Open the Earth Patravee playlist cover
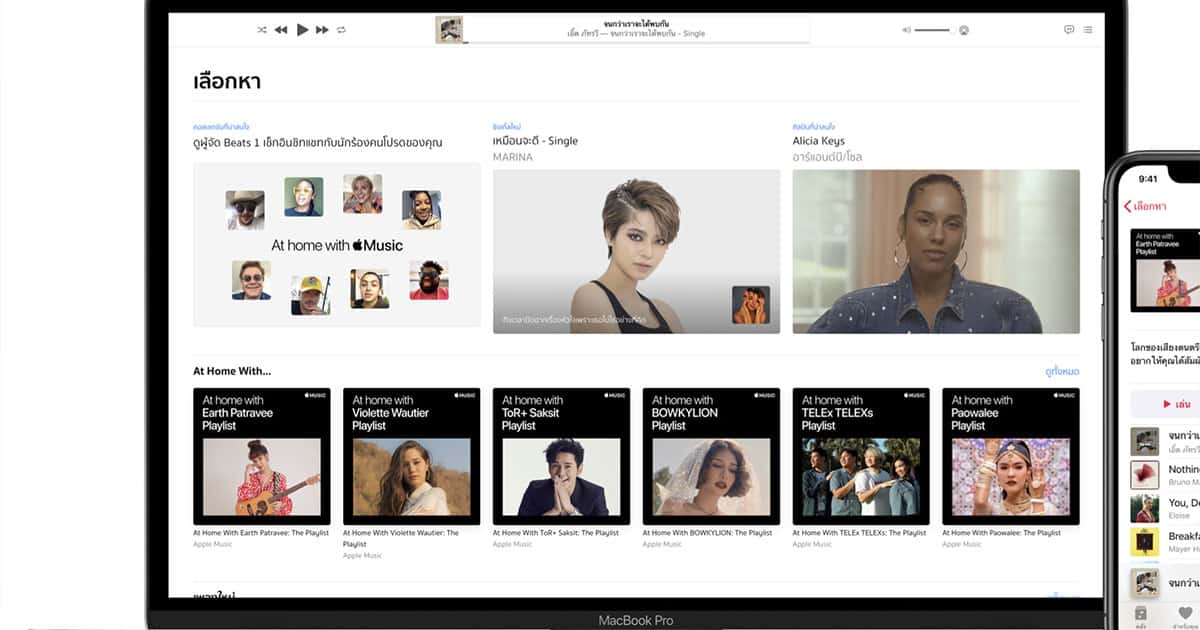 tap(262, 456)
